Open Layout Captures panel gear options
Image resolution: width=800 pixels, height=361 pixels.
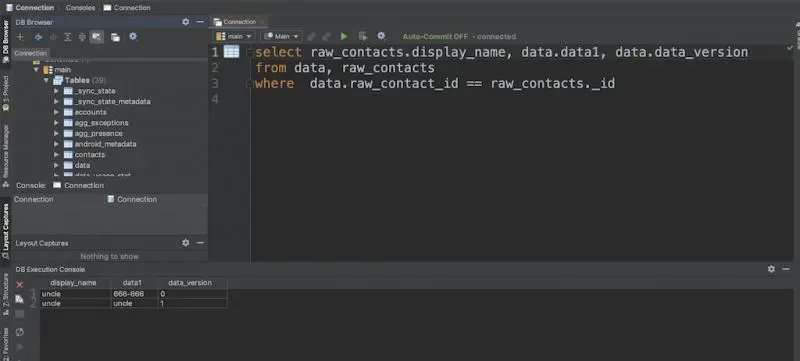point(186,243)
